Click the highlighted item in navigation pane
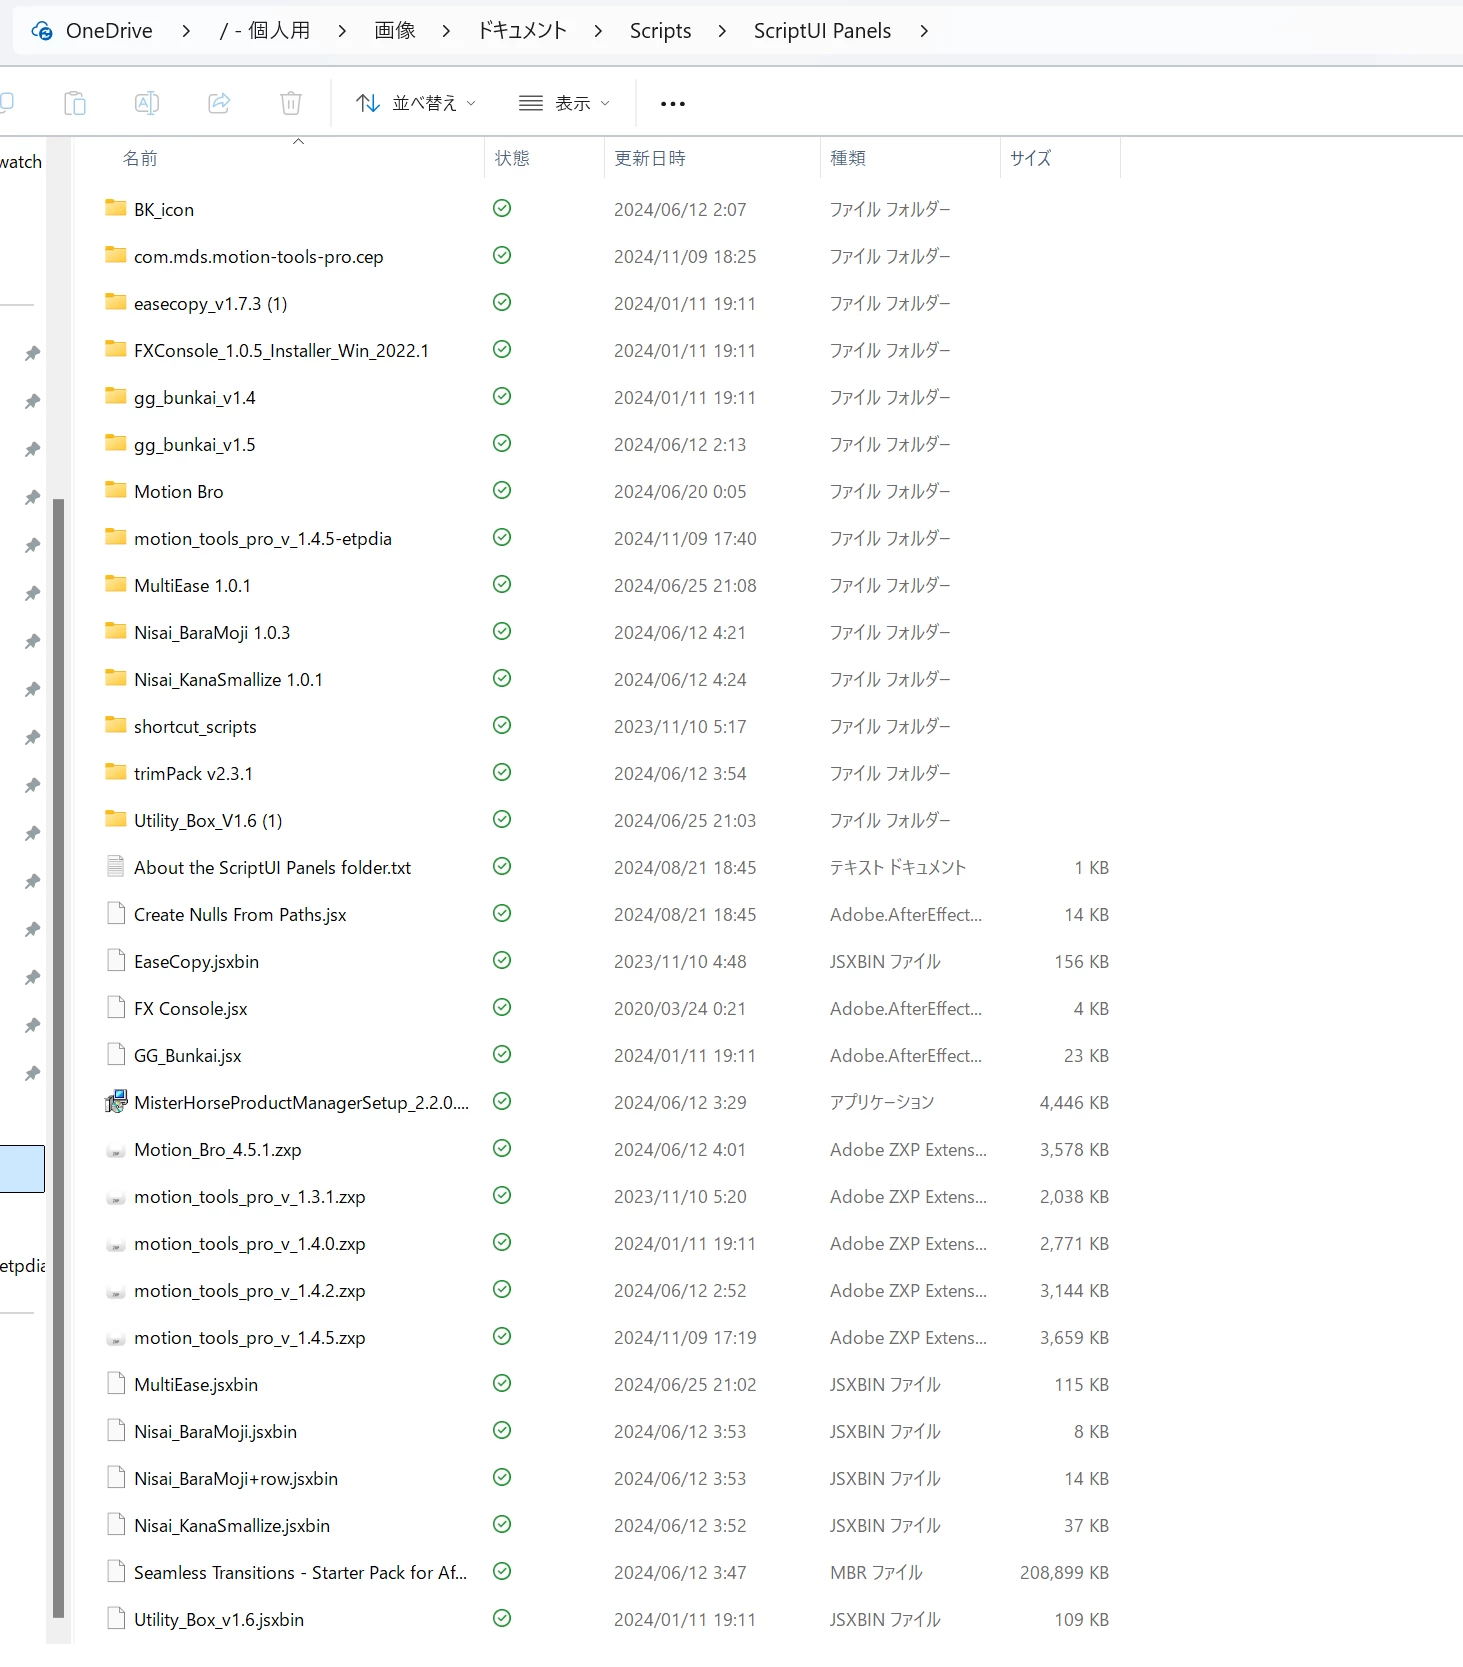This screenshot has width=1463, height=1667. pos(22,1169)
